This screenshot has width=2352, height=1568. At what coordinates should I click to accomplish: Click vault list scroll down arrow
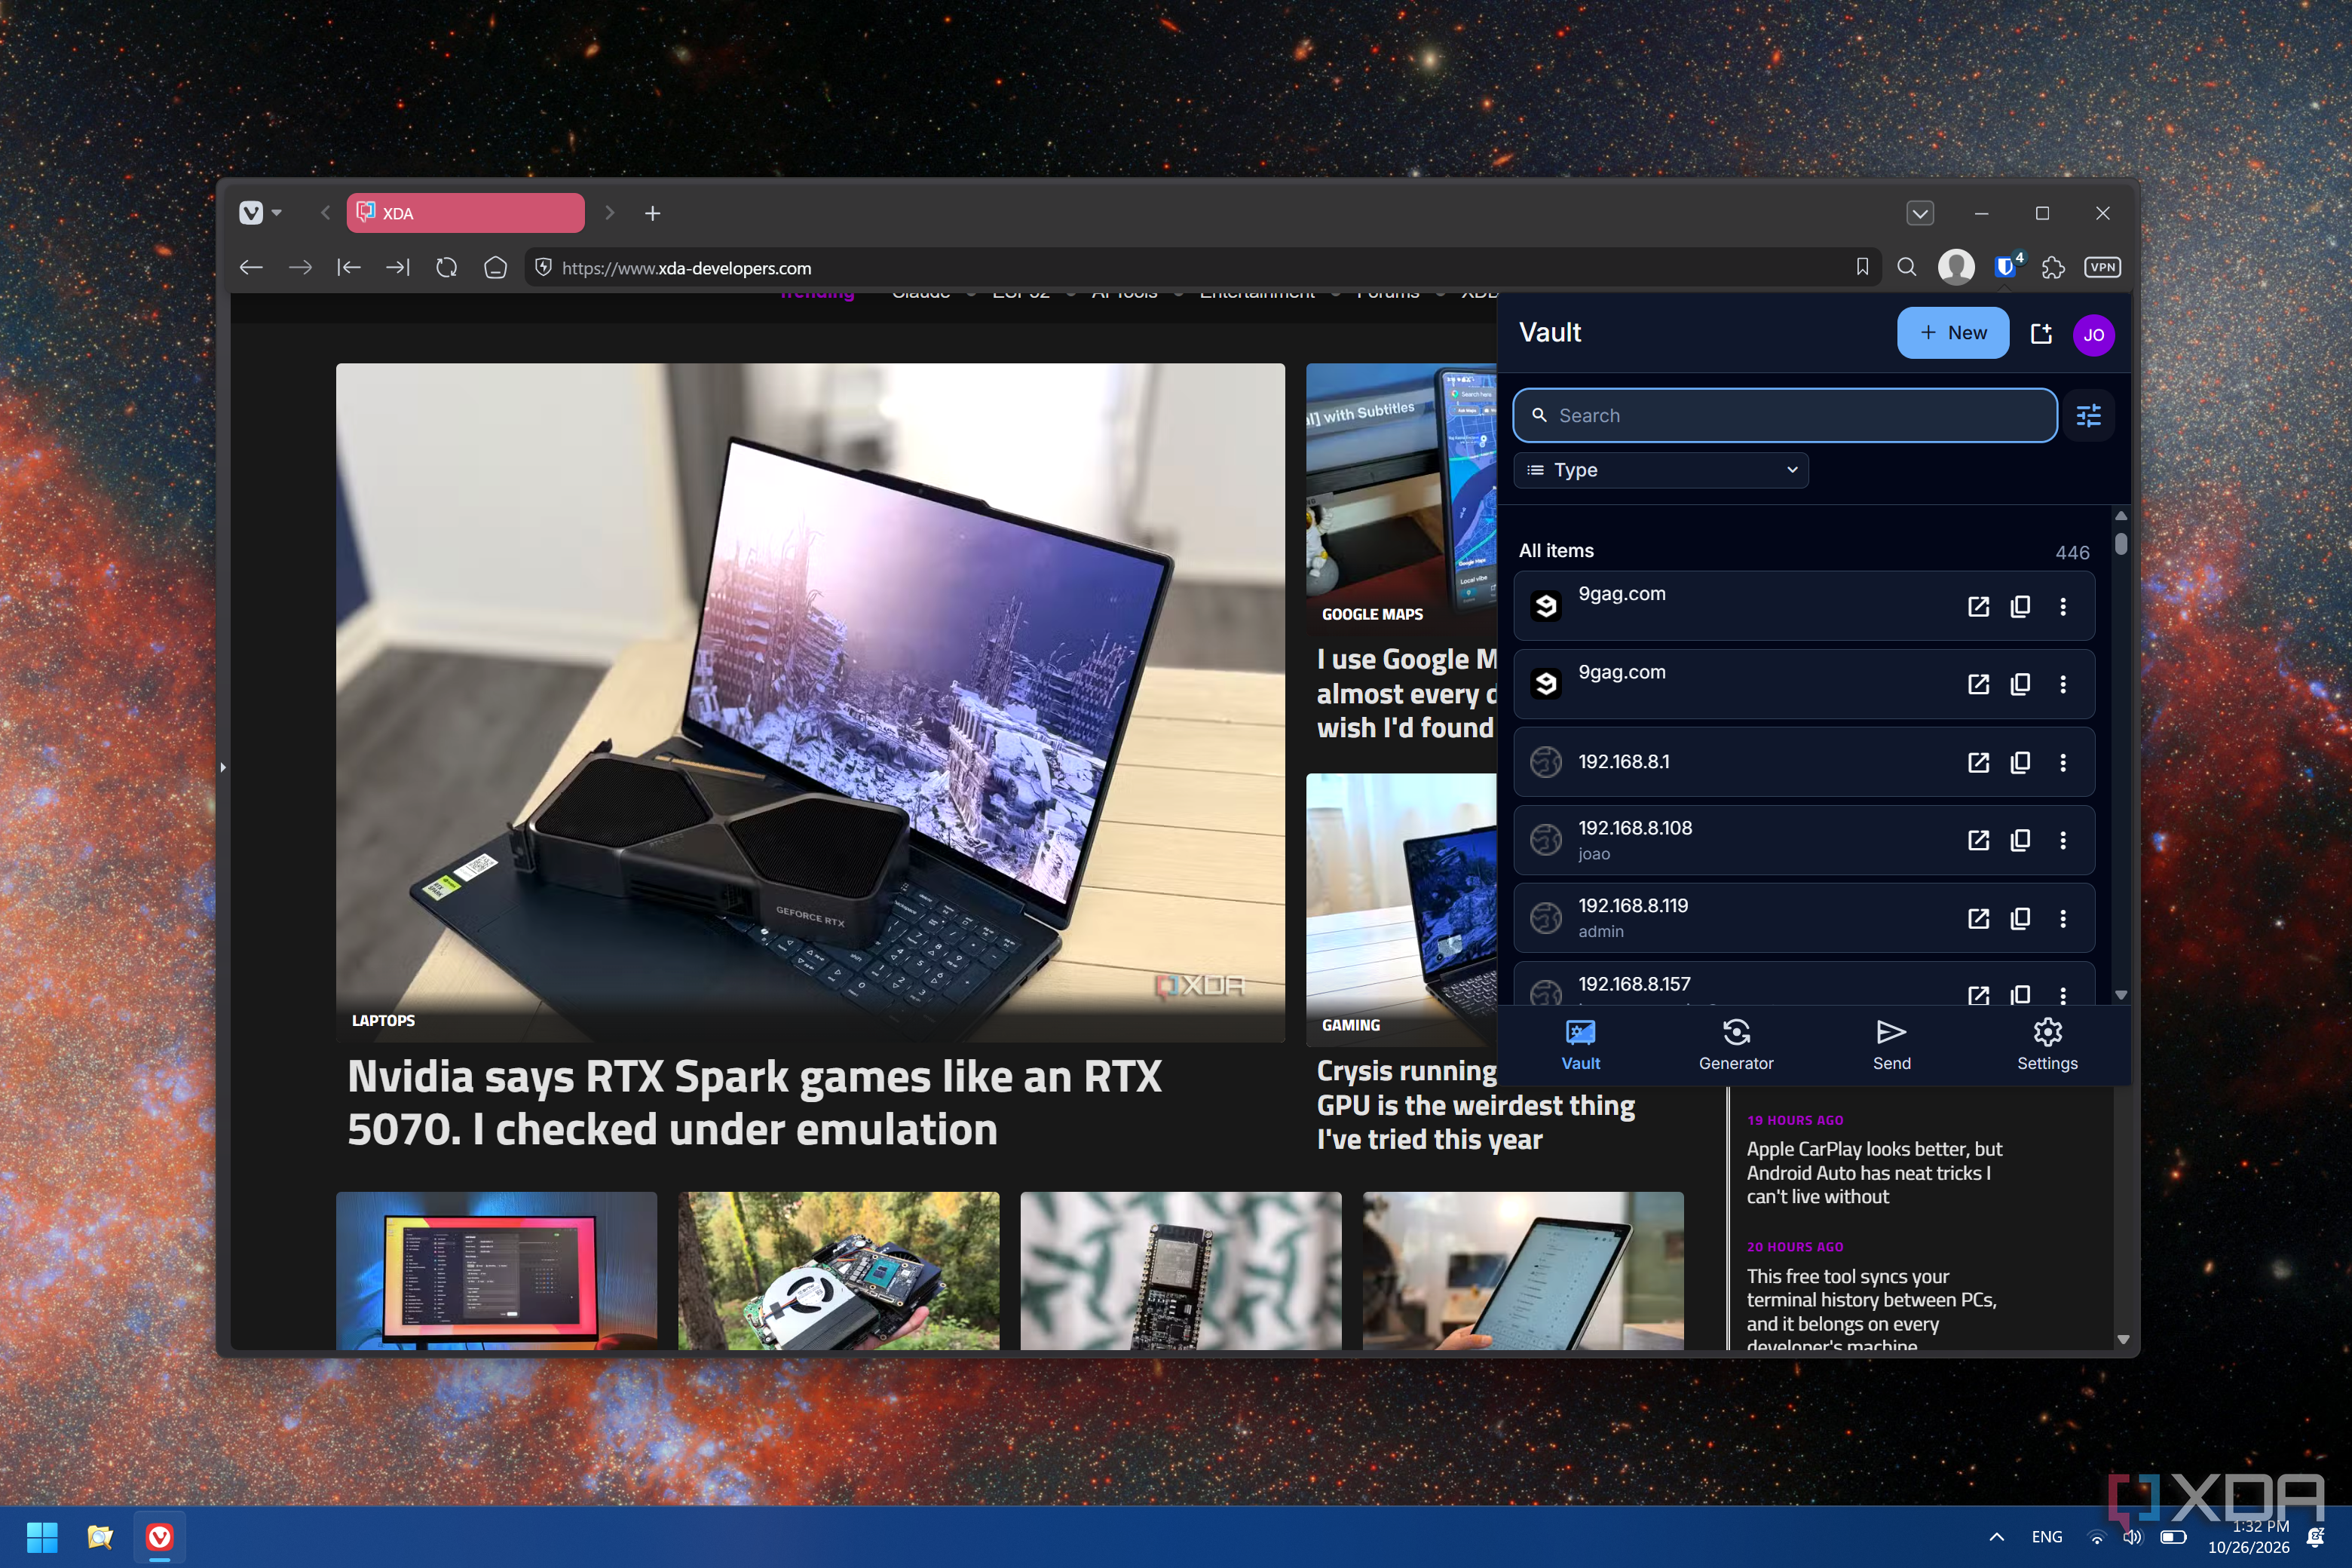click(2120, 995)
